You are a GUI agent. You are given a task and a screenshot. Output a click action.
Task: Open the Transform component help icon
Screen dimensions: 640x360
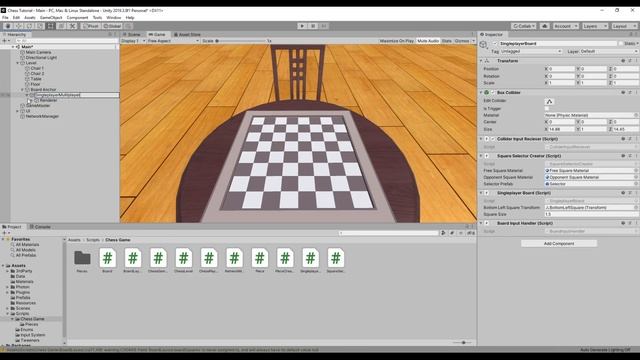(x=623, y=61)
